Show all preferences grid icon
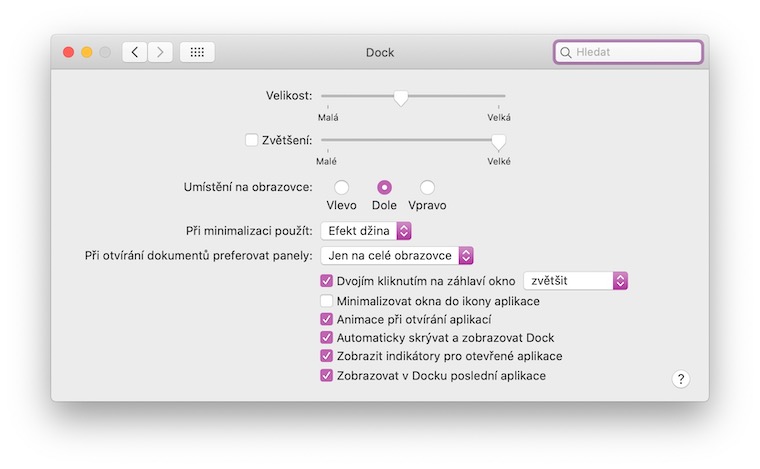 click(x=197, y=52)
